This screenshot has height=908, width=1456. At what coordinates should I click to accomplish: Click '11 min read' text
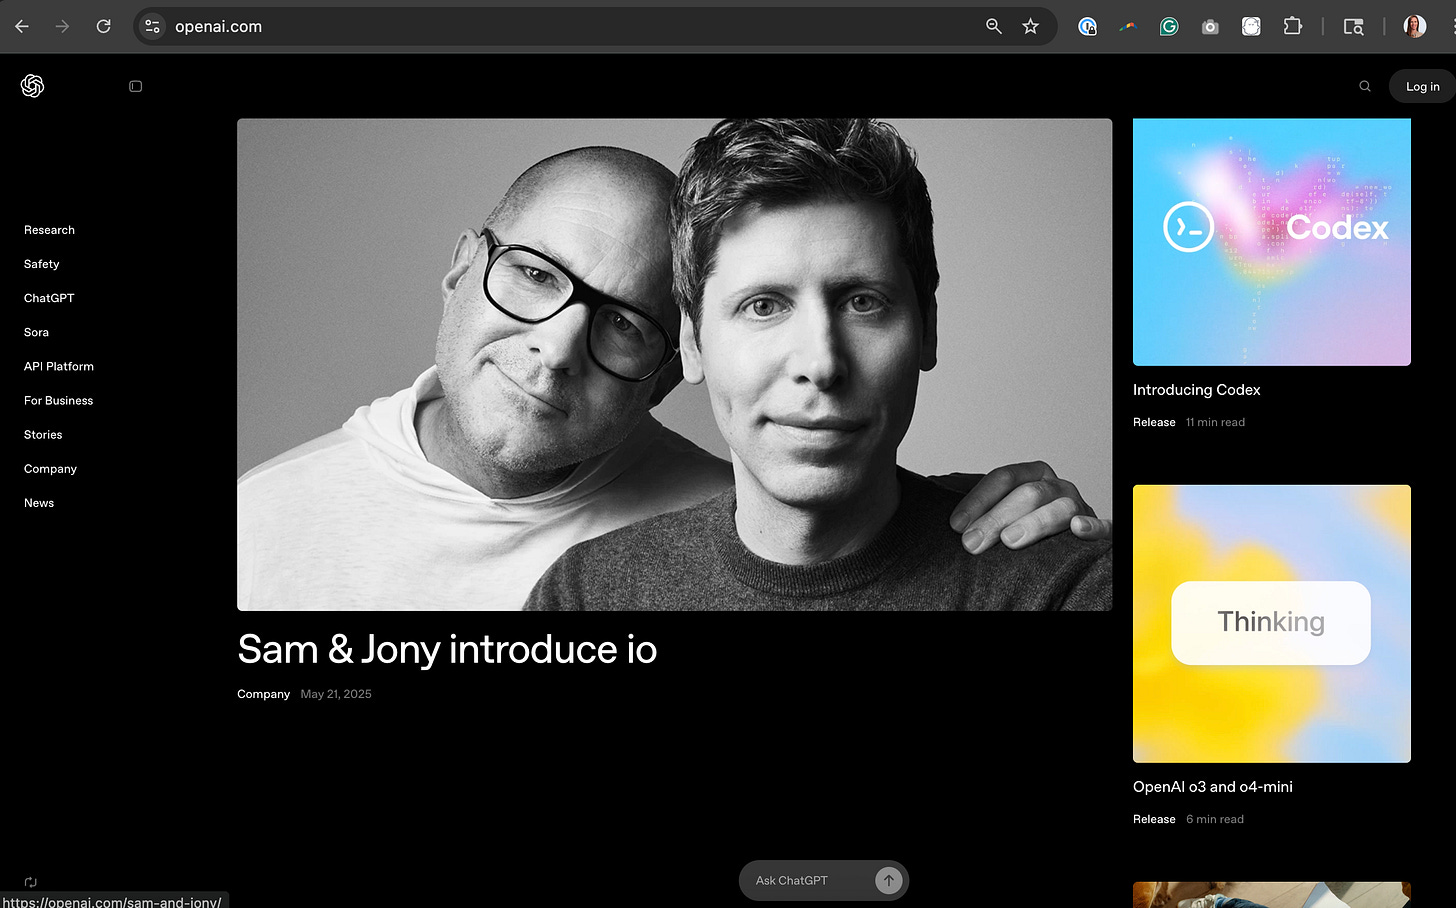pyautogui.click(x=1215, y=422)
